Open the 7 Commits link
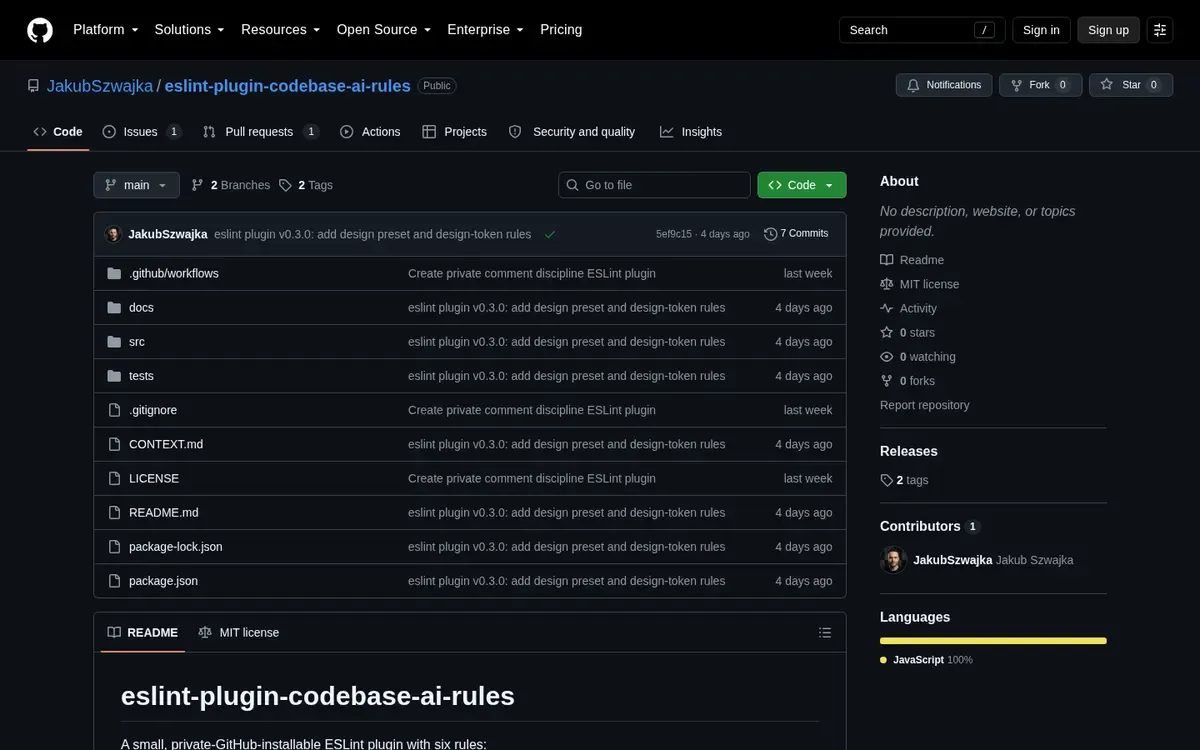This screenshot has height=750, width=1200. pos(796,234)
